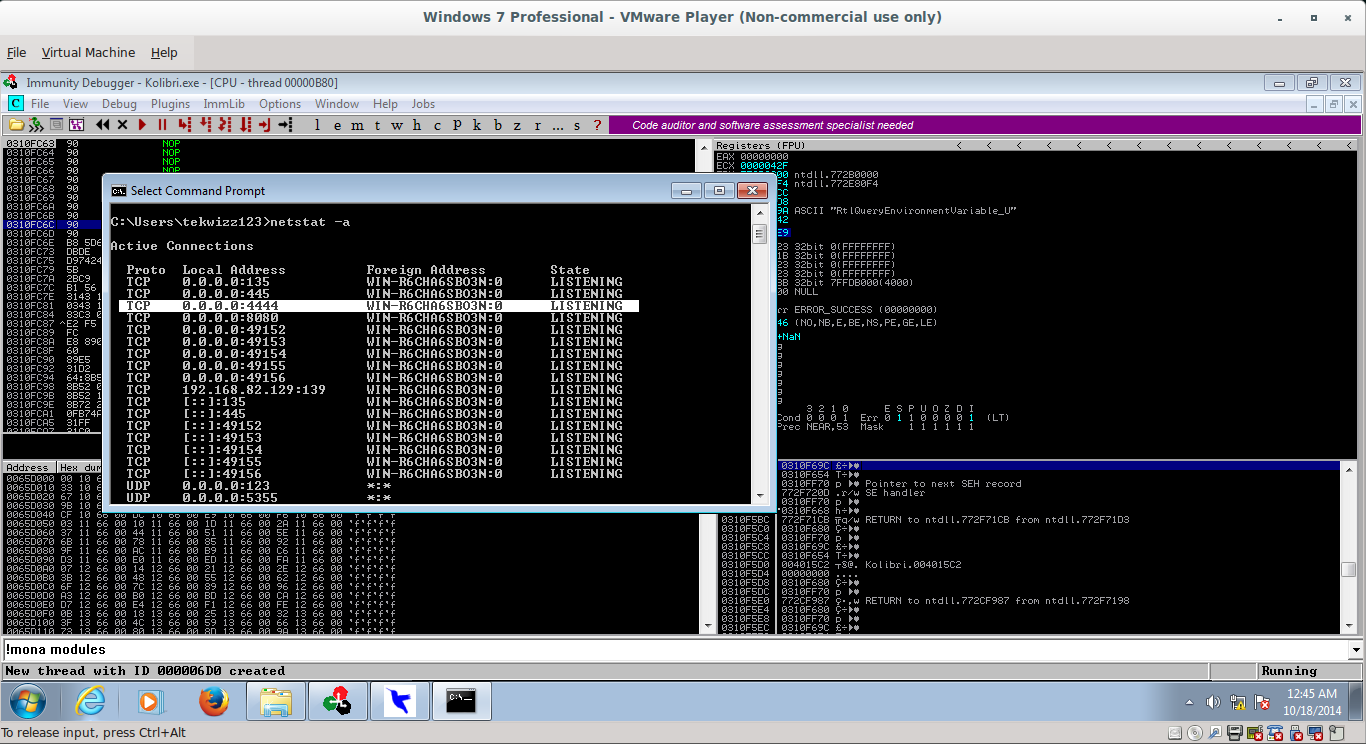Click the Address column header in dump pane
Image resolution: width=1366 pixels, height=744 pixels.
pos(28,467)
